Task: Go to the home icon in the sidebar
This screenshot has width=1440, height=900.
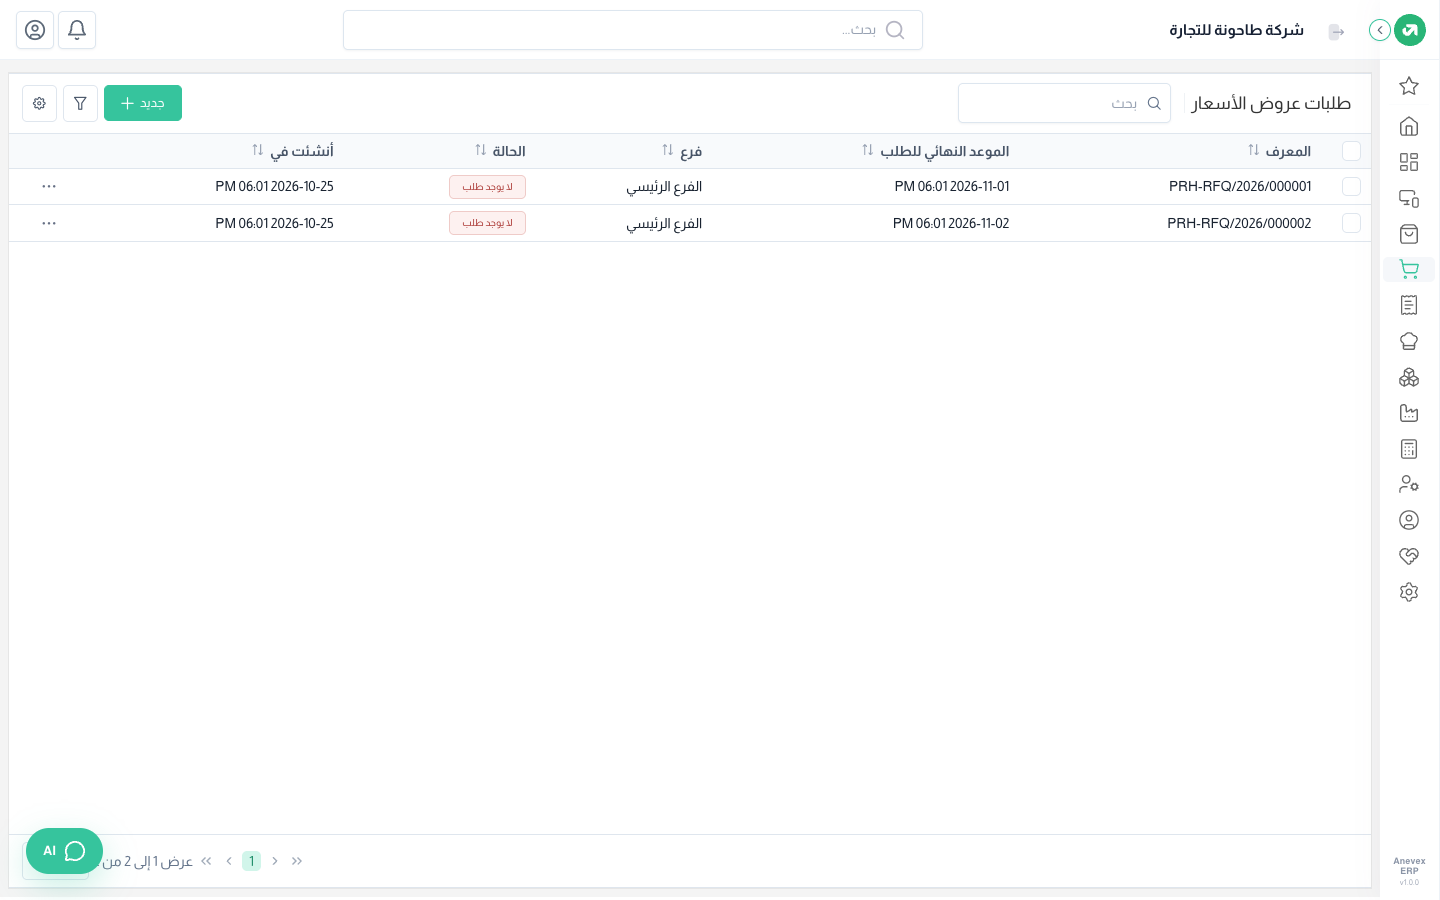Action: tap(1409, 126)
